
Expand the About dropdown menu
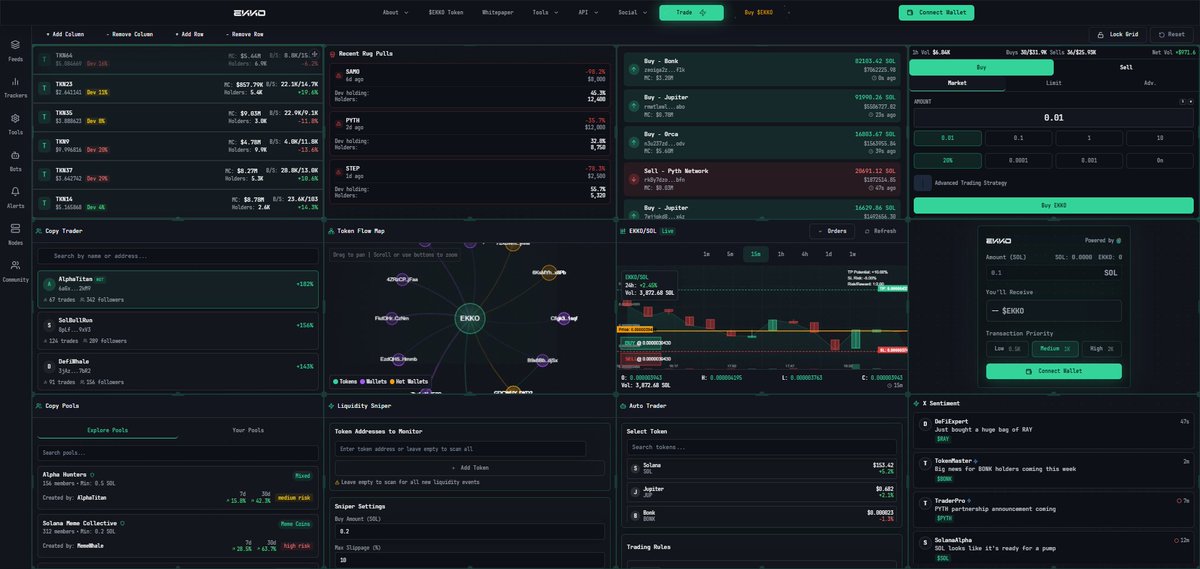click(394, 13)
